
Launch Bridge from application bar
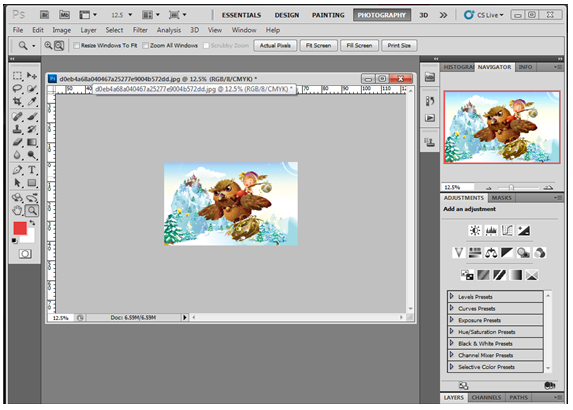[44, 15]
